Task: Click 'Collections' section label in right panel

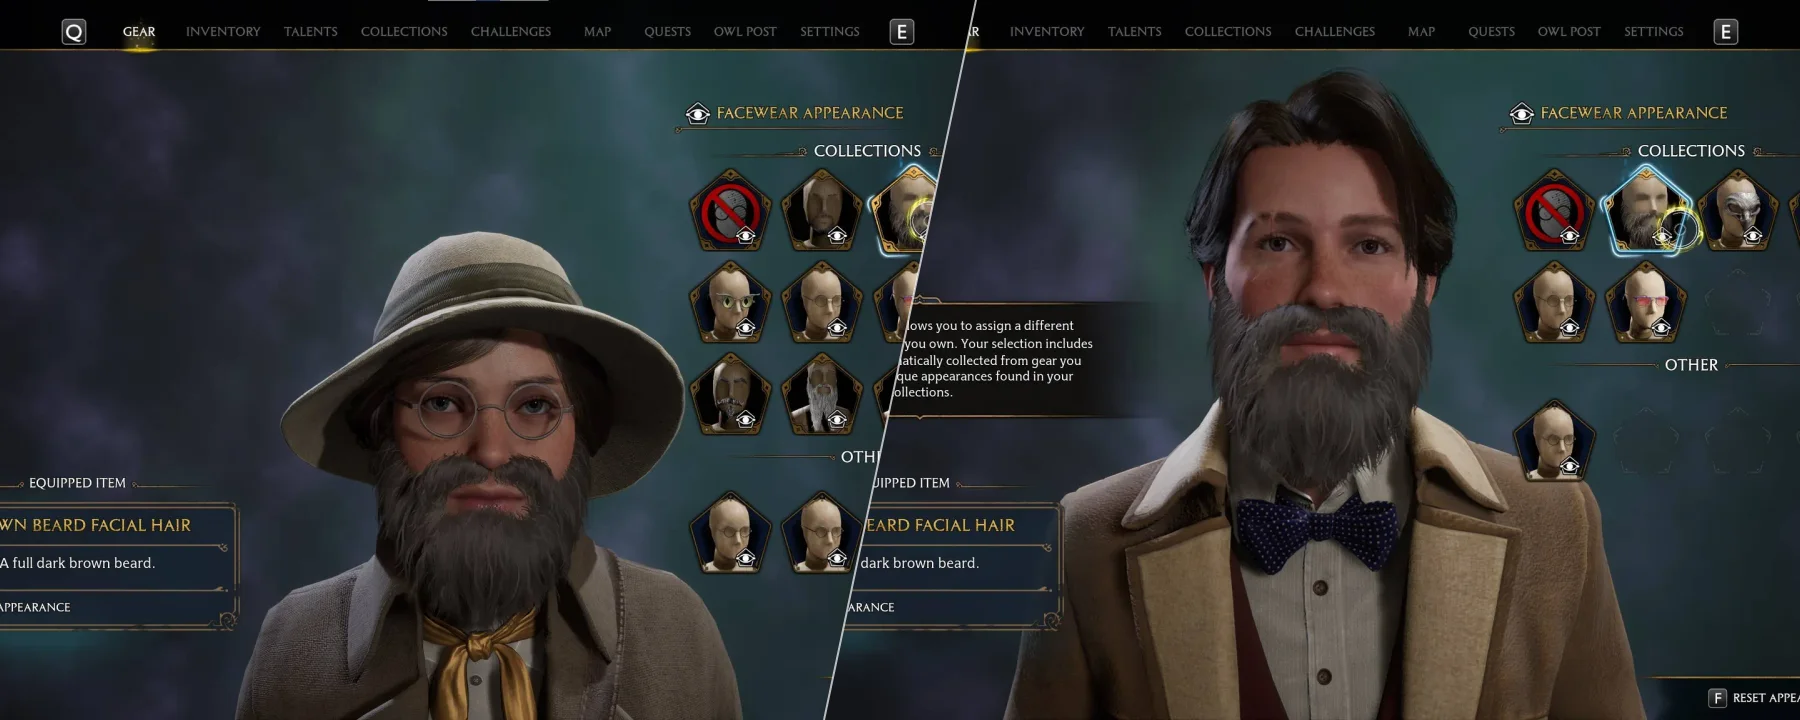Action: 1691,151
